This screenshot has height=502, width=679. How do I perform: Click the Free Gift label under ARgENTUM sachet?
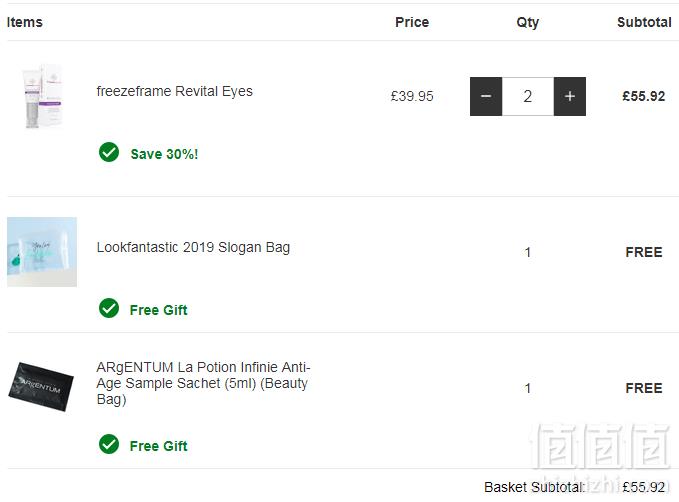(158, 446)
